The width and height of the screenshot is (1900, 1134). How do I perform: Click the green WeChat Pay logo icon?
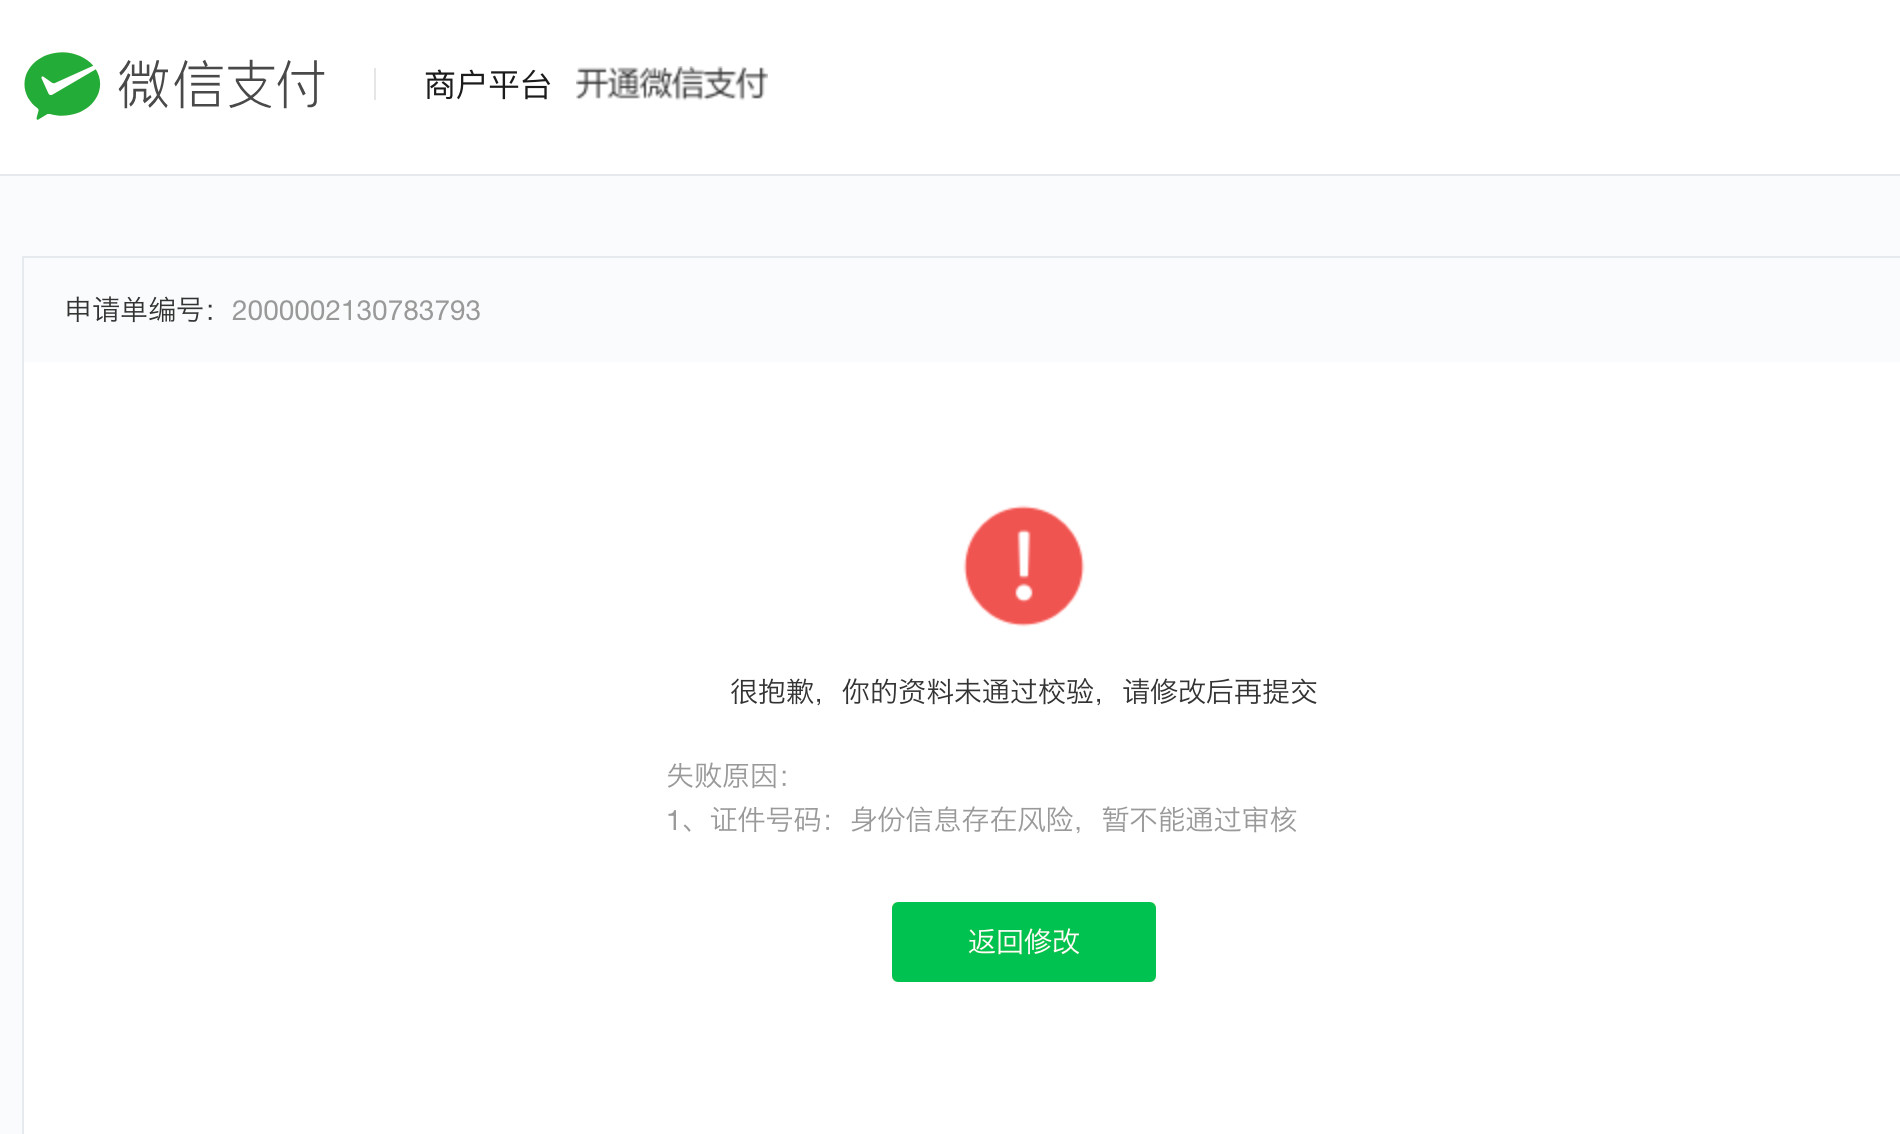pos(62,85)
